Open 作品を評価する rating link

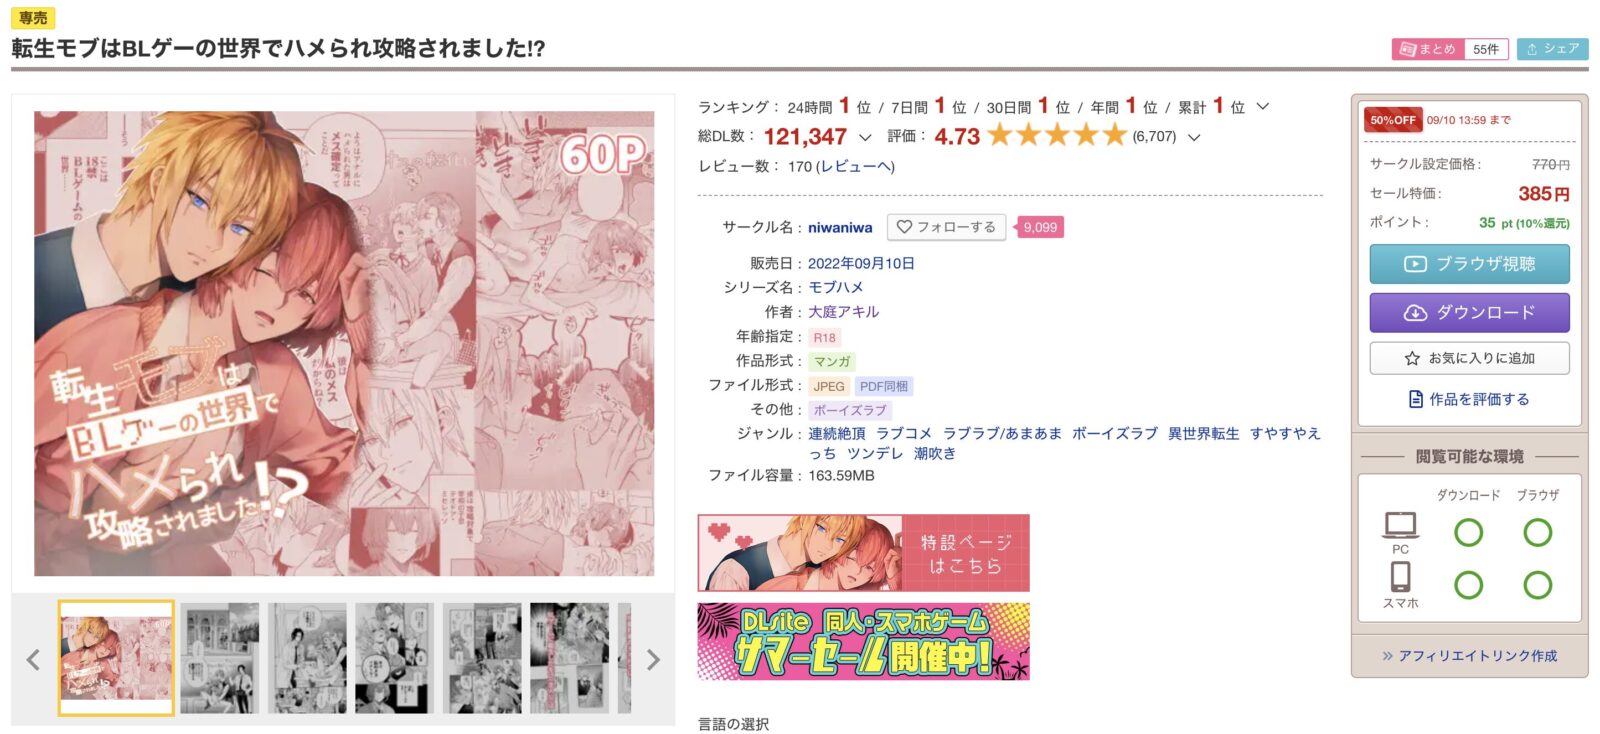click(x=1469, y=399)
